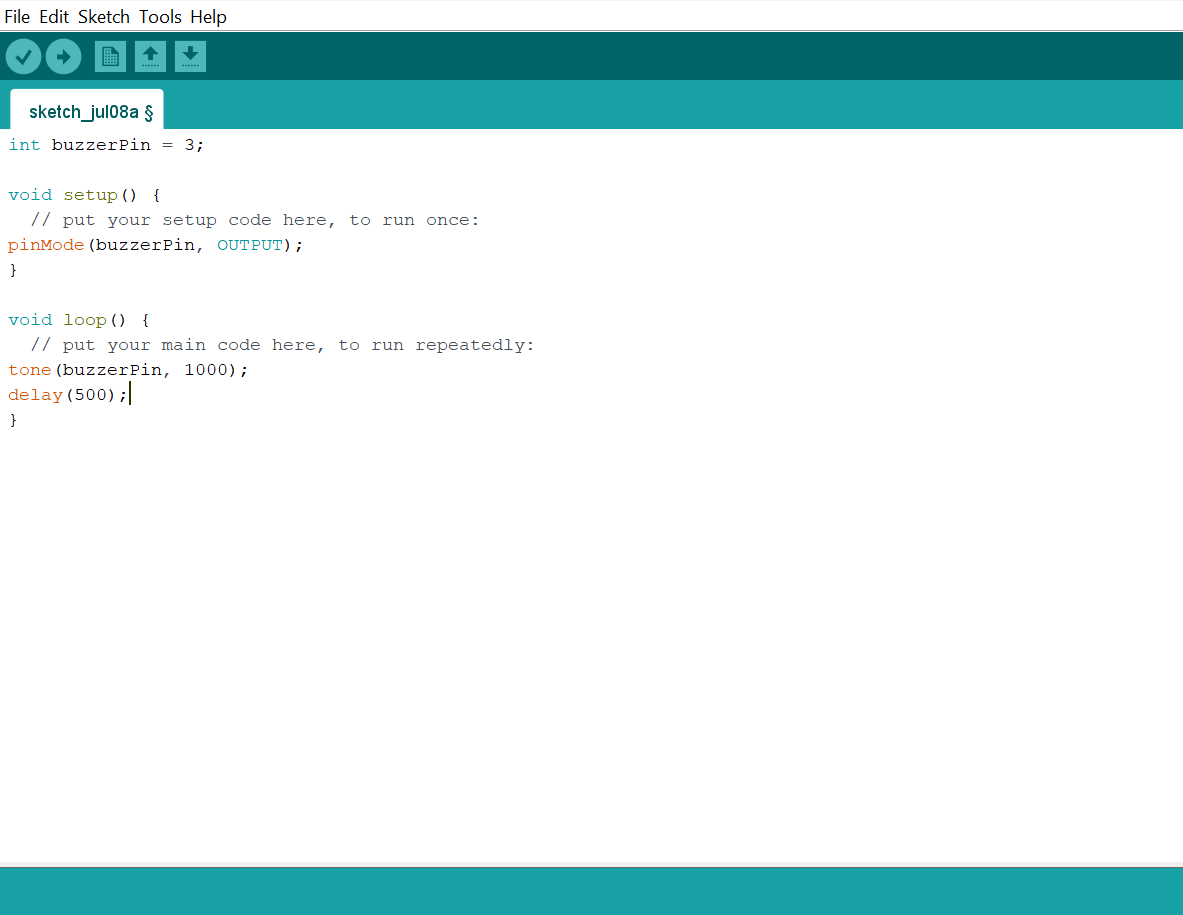
Task: Click the setup comment 'to run once:' line
Action: pos(255,220)
